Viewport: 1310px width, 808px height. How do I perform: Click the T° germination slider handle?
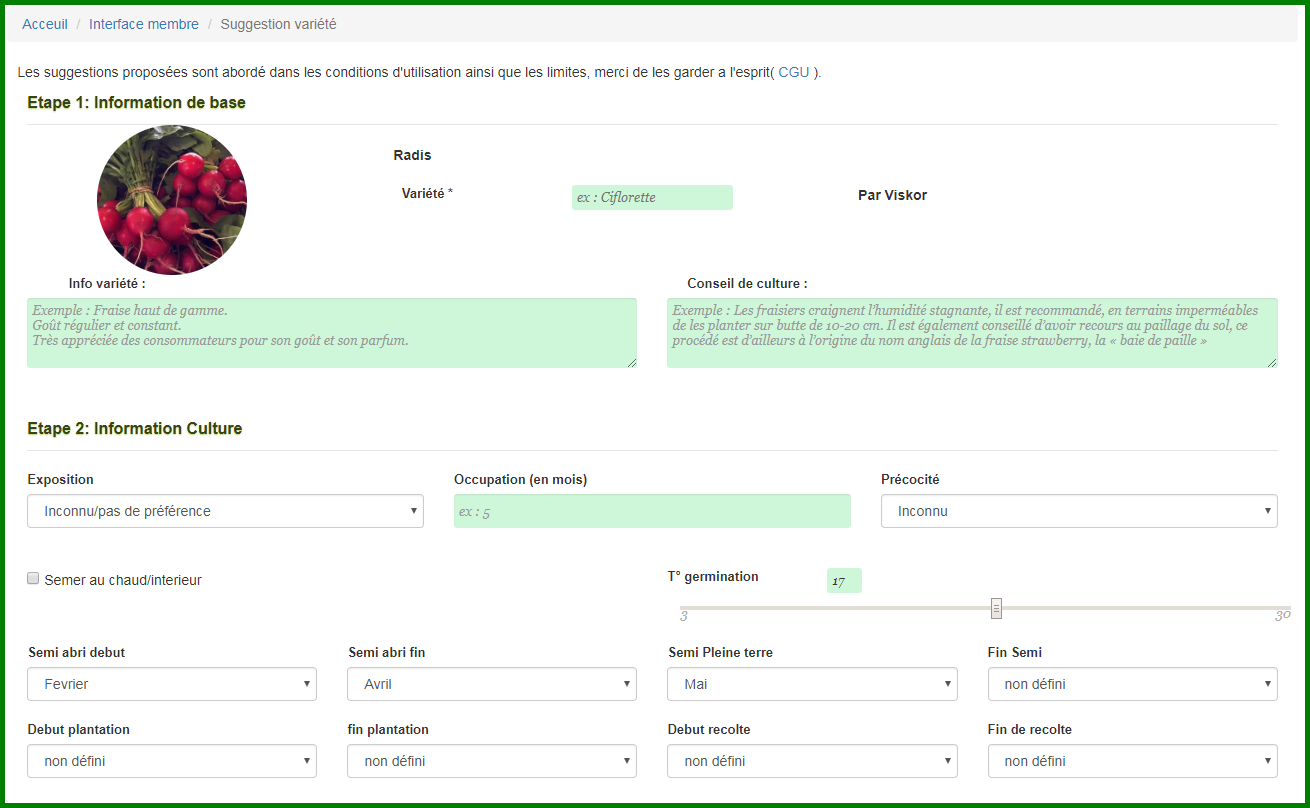click(996, 608)
